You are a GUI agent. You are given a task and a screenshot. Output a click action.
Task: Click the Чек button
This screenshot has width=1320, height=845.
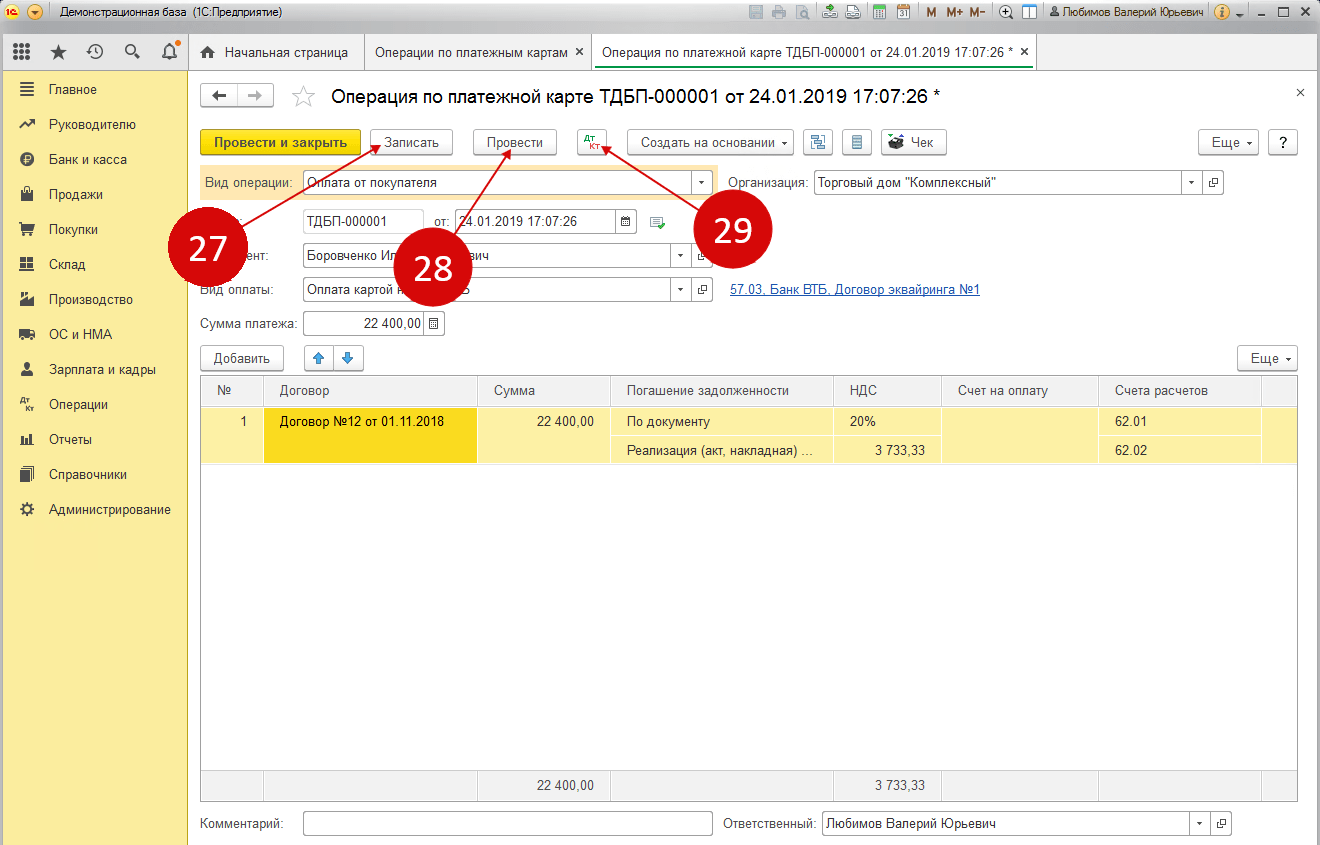(913, 142)
